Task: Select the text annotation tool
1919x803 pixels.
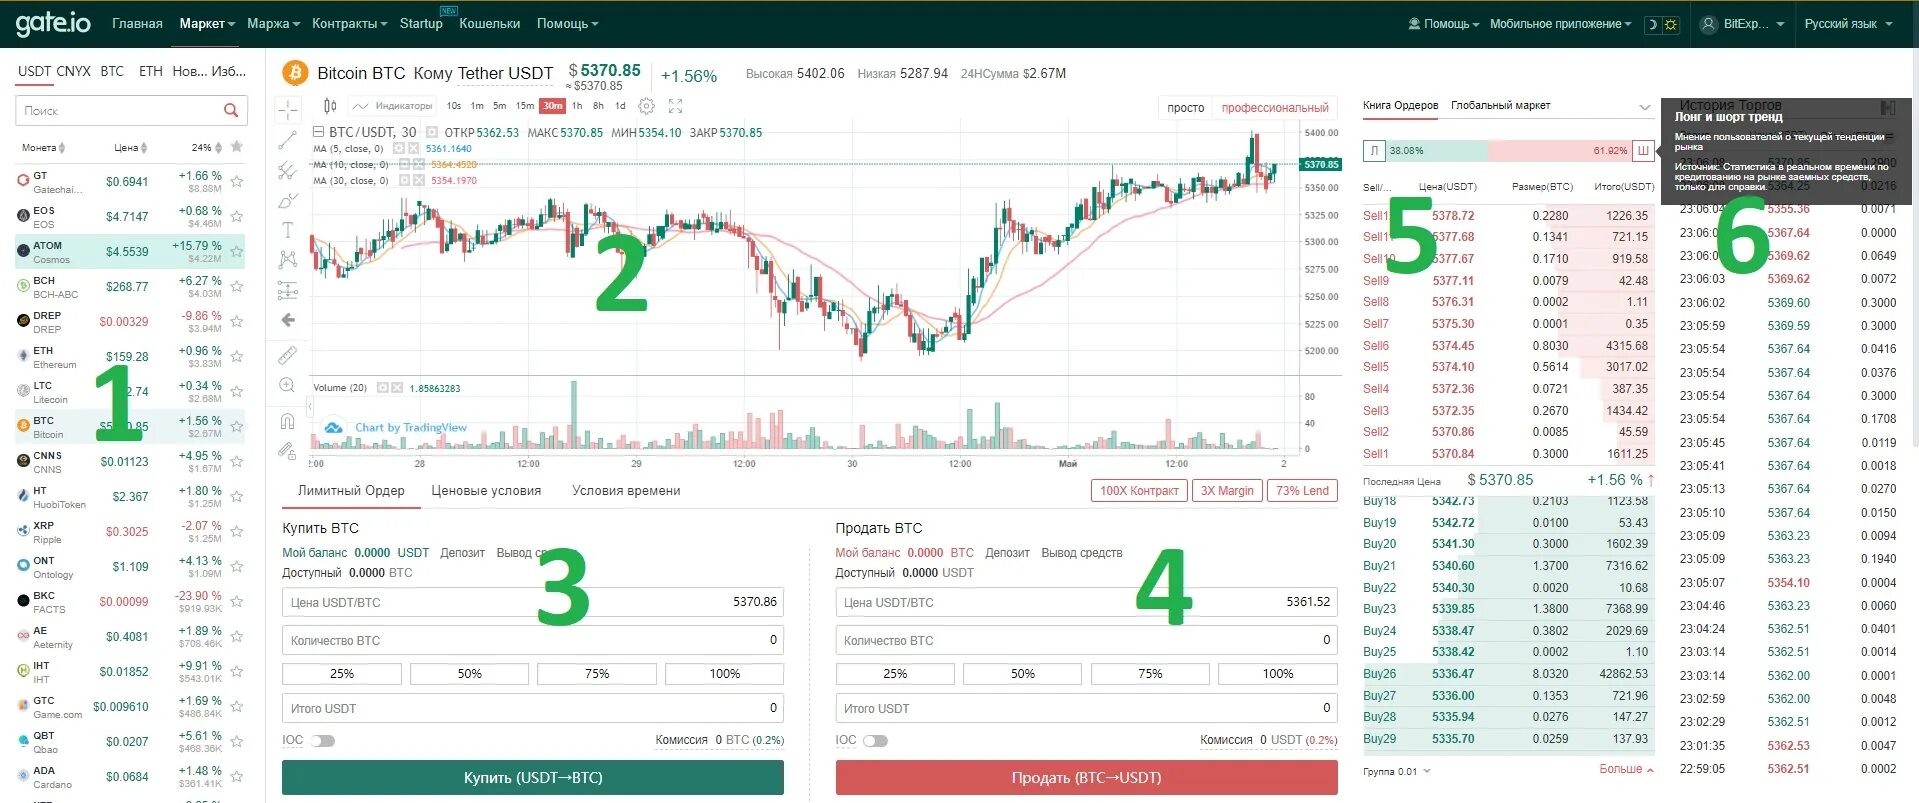Action: 288,230
